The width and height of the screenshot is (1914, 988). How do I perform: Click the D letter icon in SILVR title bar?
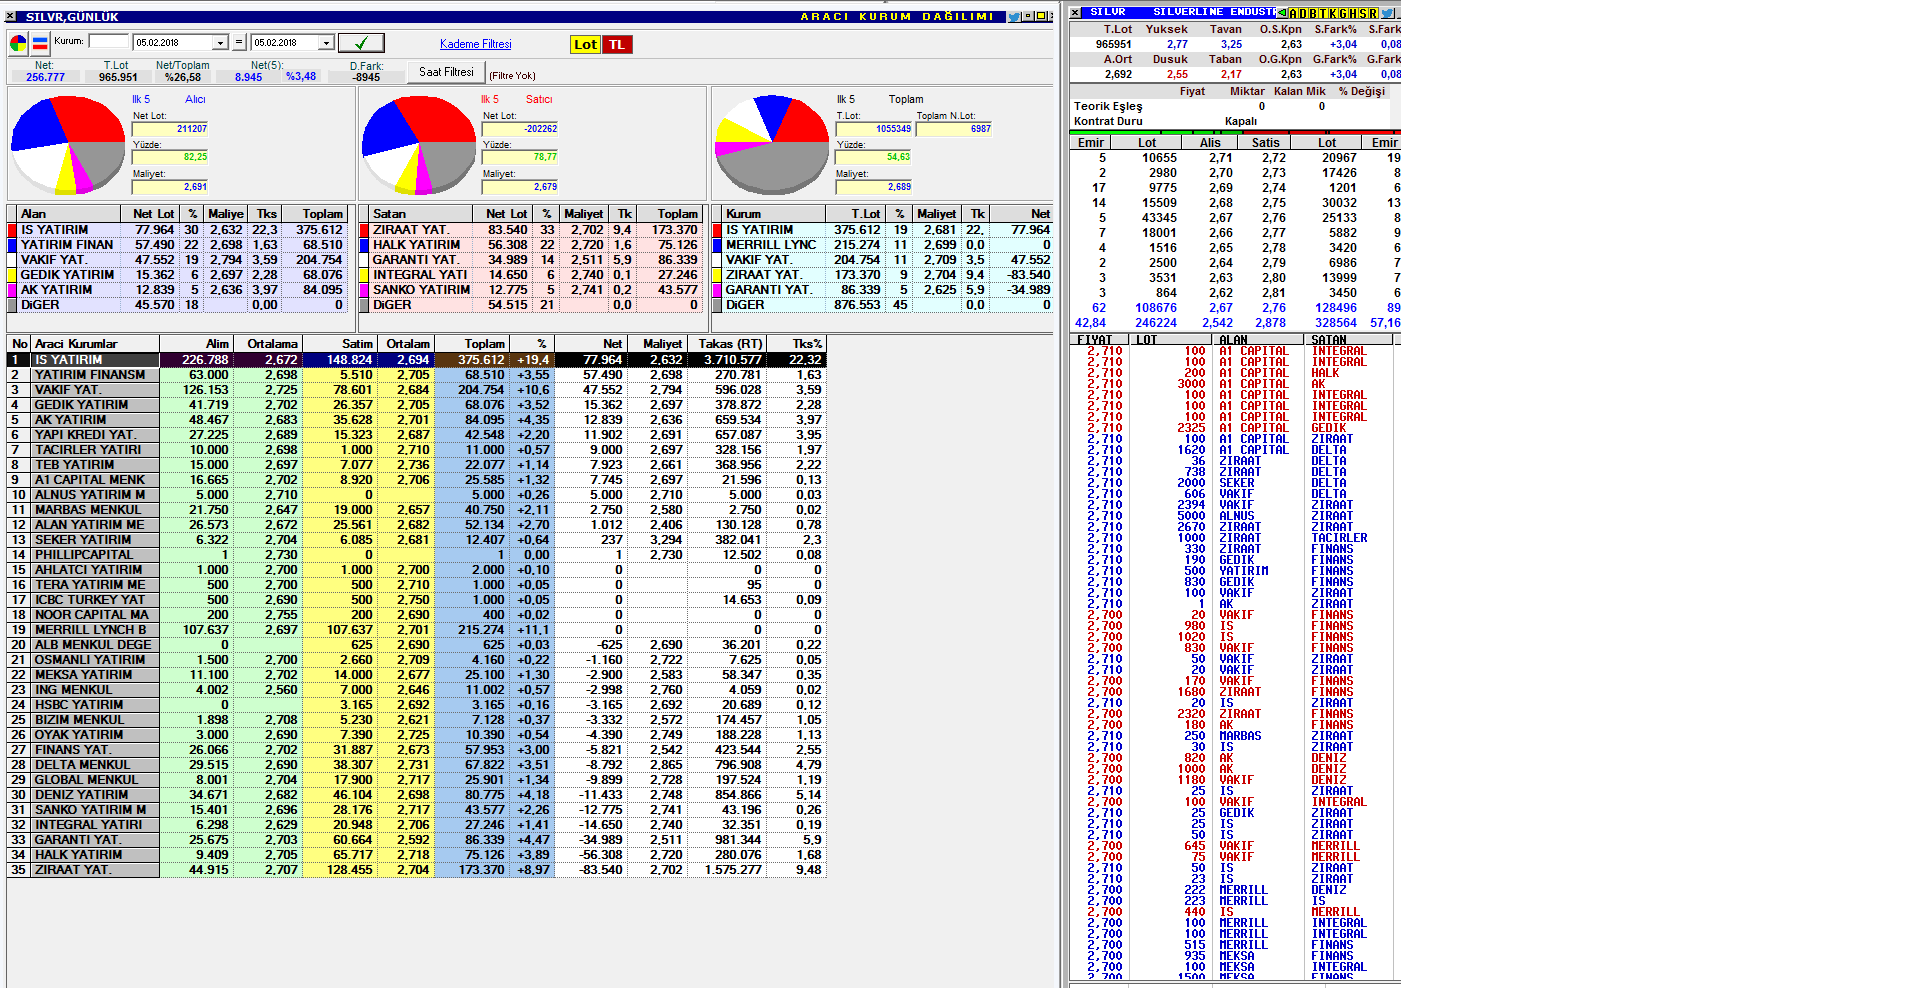point(1303,13)
